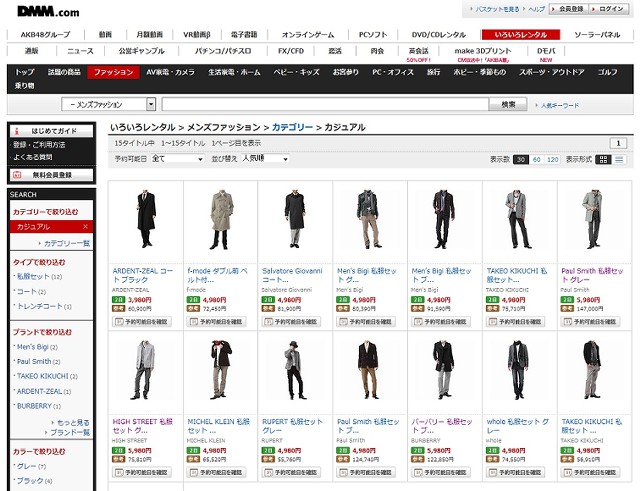The image size is (640, 491).
Task: Set display count to 30
Action: point(520,160)
